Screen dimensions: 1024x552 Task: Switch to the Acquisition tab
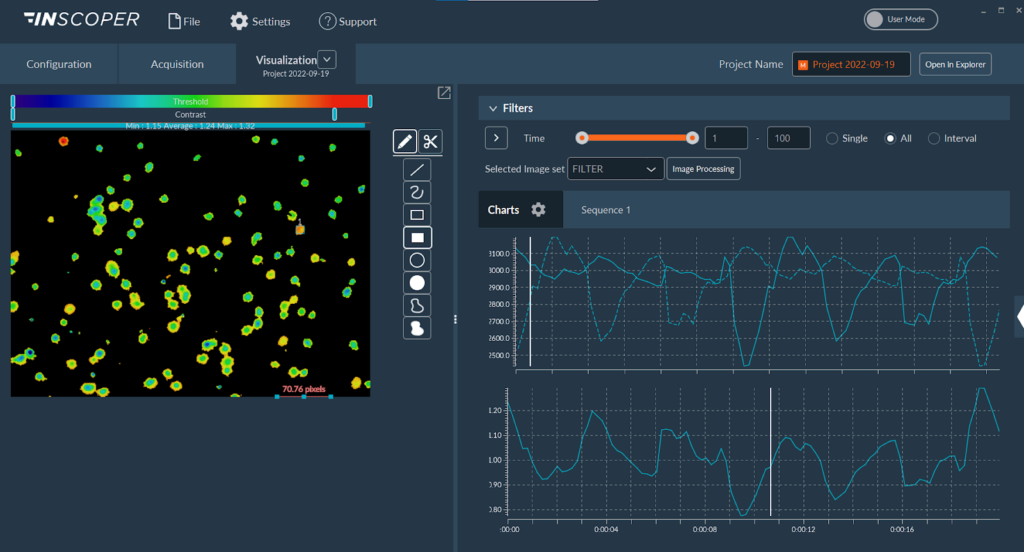coord(177,64)
